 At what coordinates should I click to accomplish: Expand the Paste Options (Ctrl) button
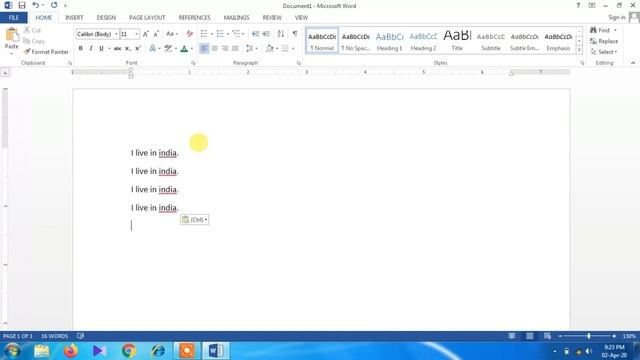pos(195,220)
